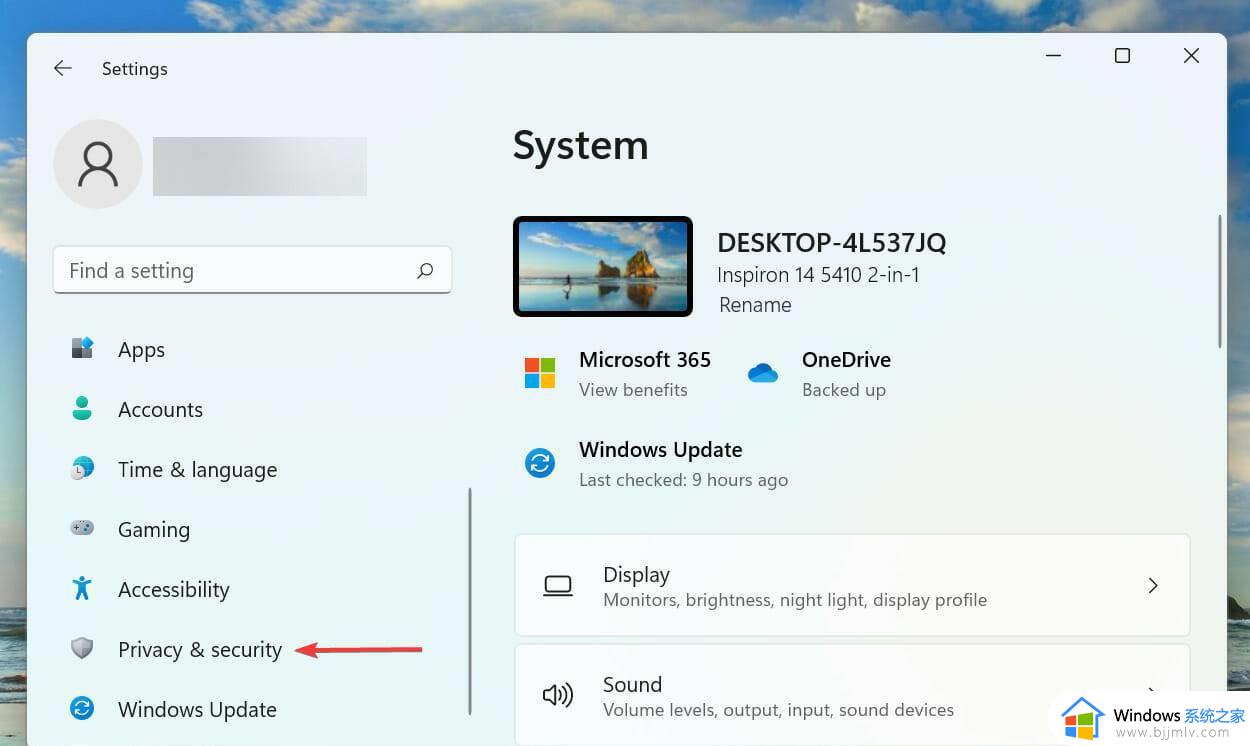Click the Accounts person icon
The image size is (1250, 746).
click(82, 409)
